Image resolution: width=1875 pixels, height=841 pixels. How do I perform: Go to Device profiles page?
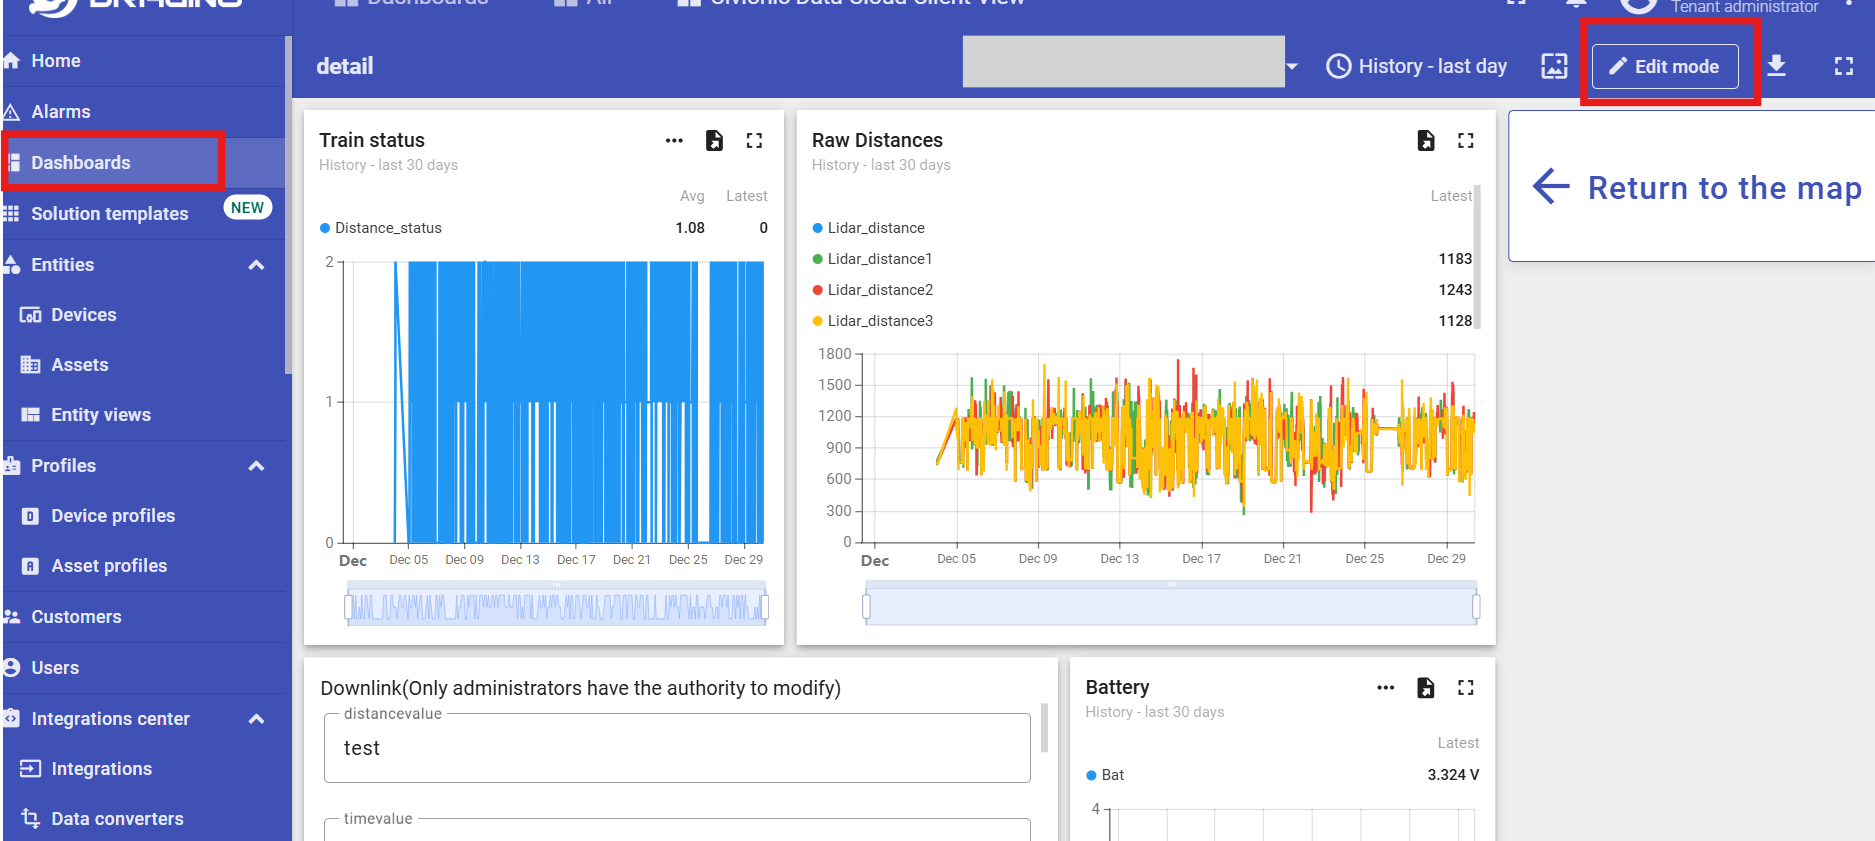tap(113, 516)
